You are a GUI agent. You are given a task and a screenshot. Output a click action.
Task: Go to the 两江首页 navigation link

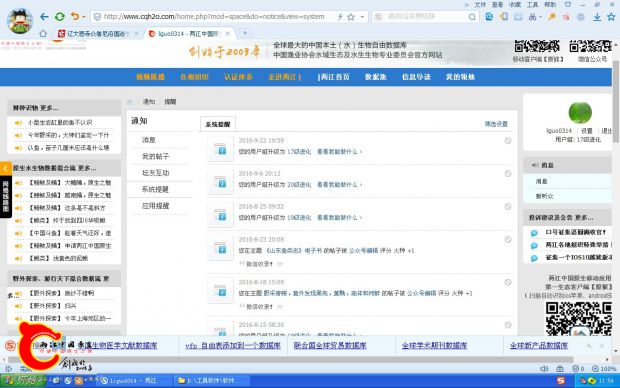click(x=334, y=77)
